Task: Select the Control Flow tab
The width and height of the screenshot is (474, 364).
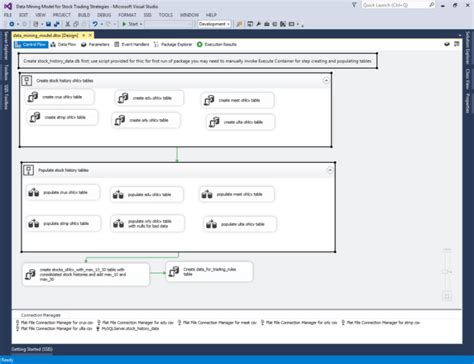Action: pyautogui.click(x=31, y=44)
